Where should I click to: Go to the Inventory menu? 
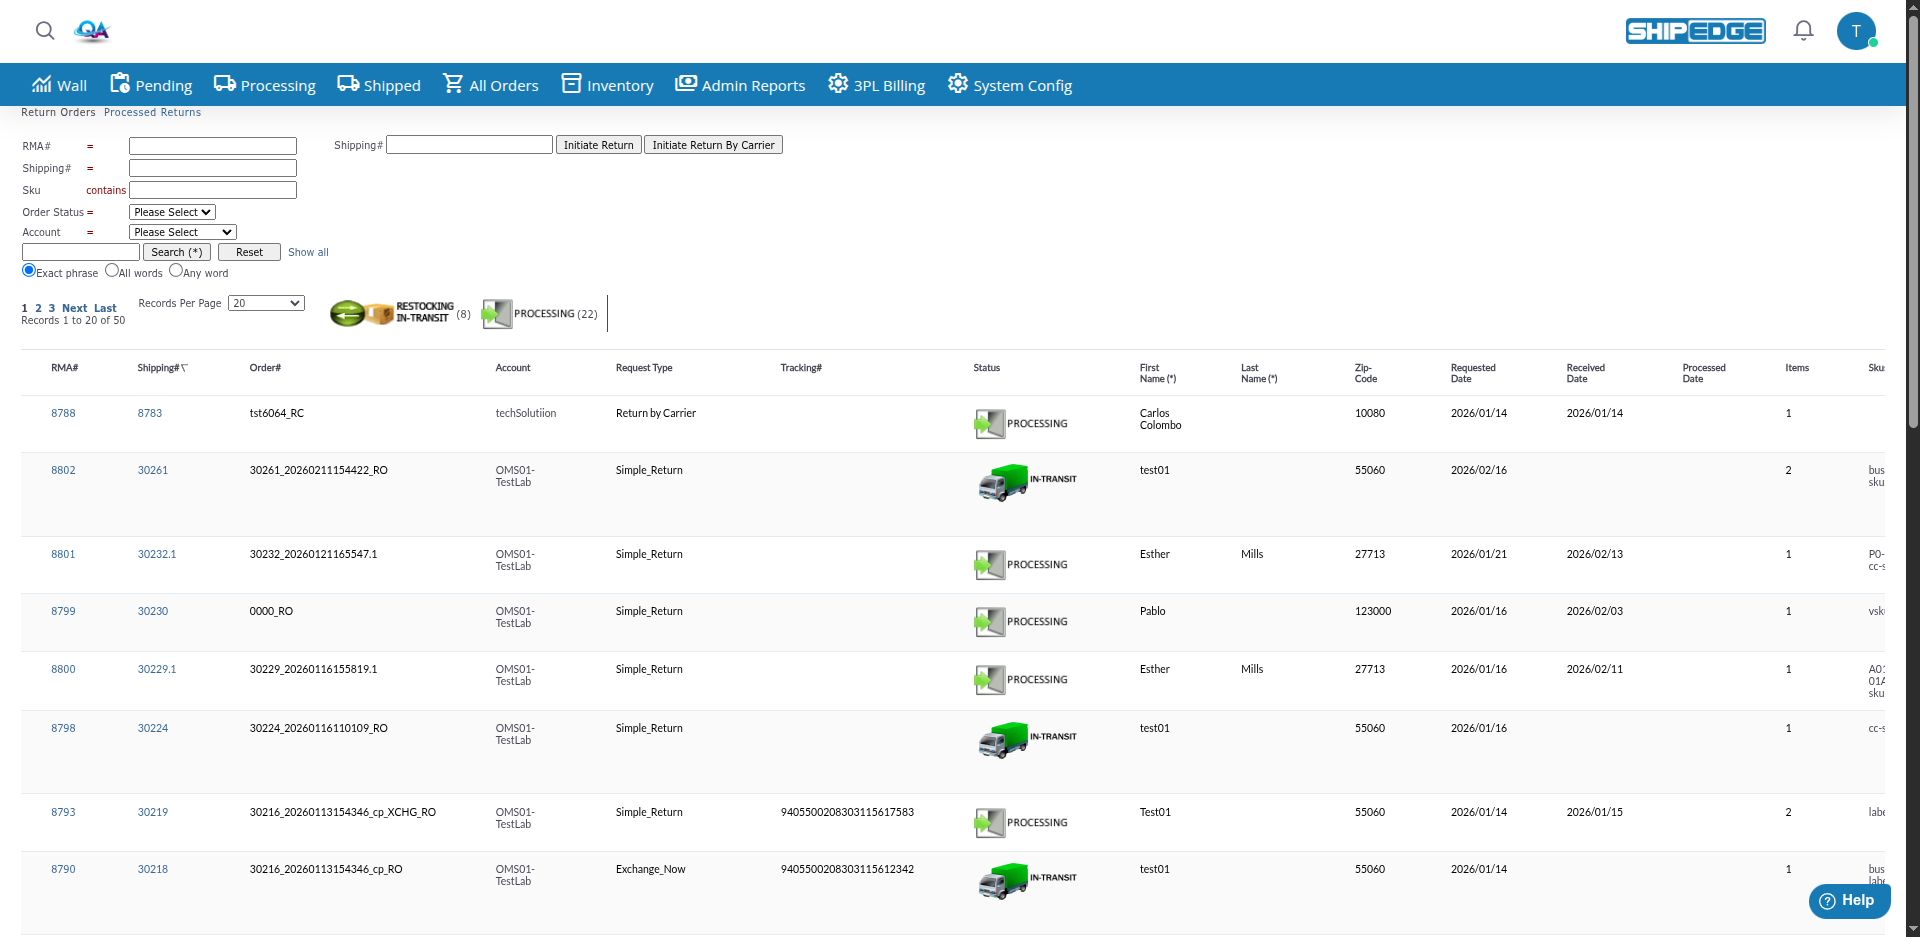[607, 85]
